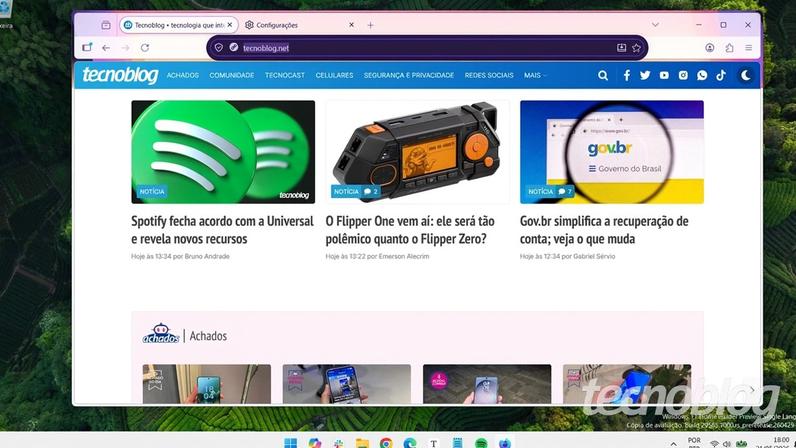
Task: Visit Tecnoblog's Twitter profile
Action: pos(645,75)
